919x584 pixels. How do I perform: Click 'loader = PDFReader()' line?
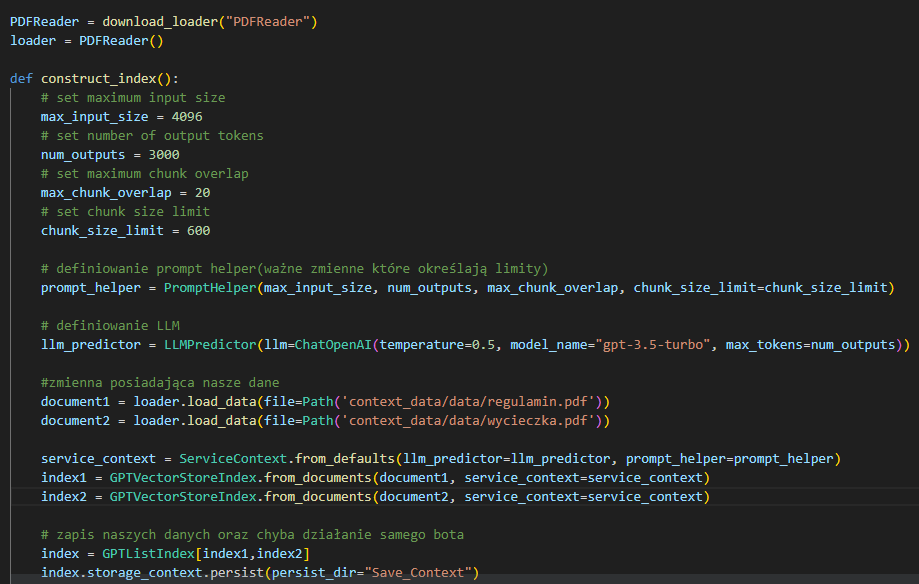[x=87, y=41]
